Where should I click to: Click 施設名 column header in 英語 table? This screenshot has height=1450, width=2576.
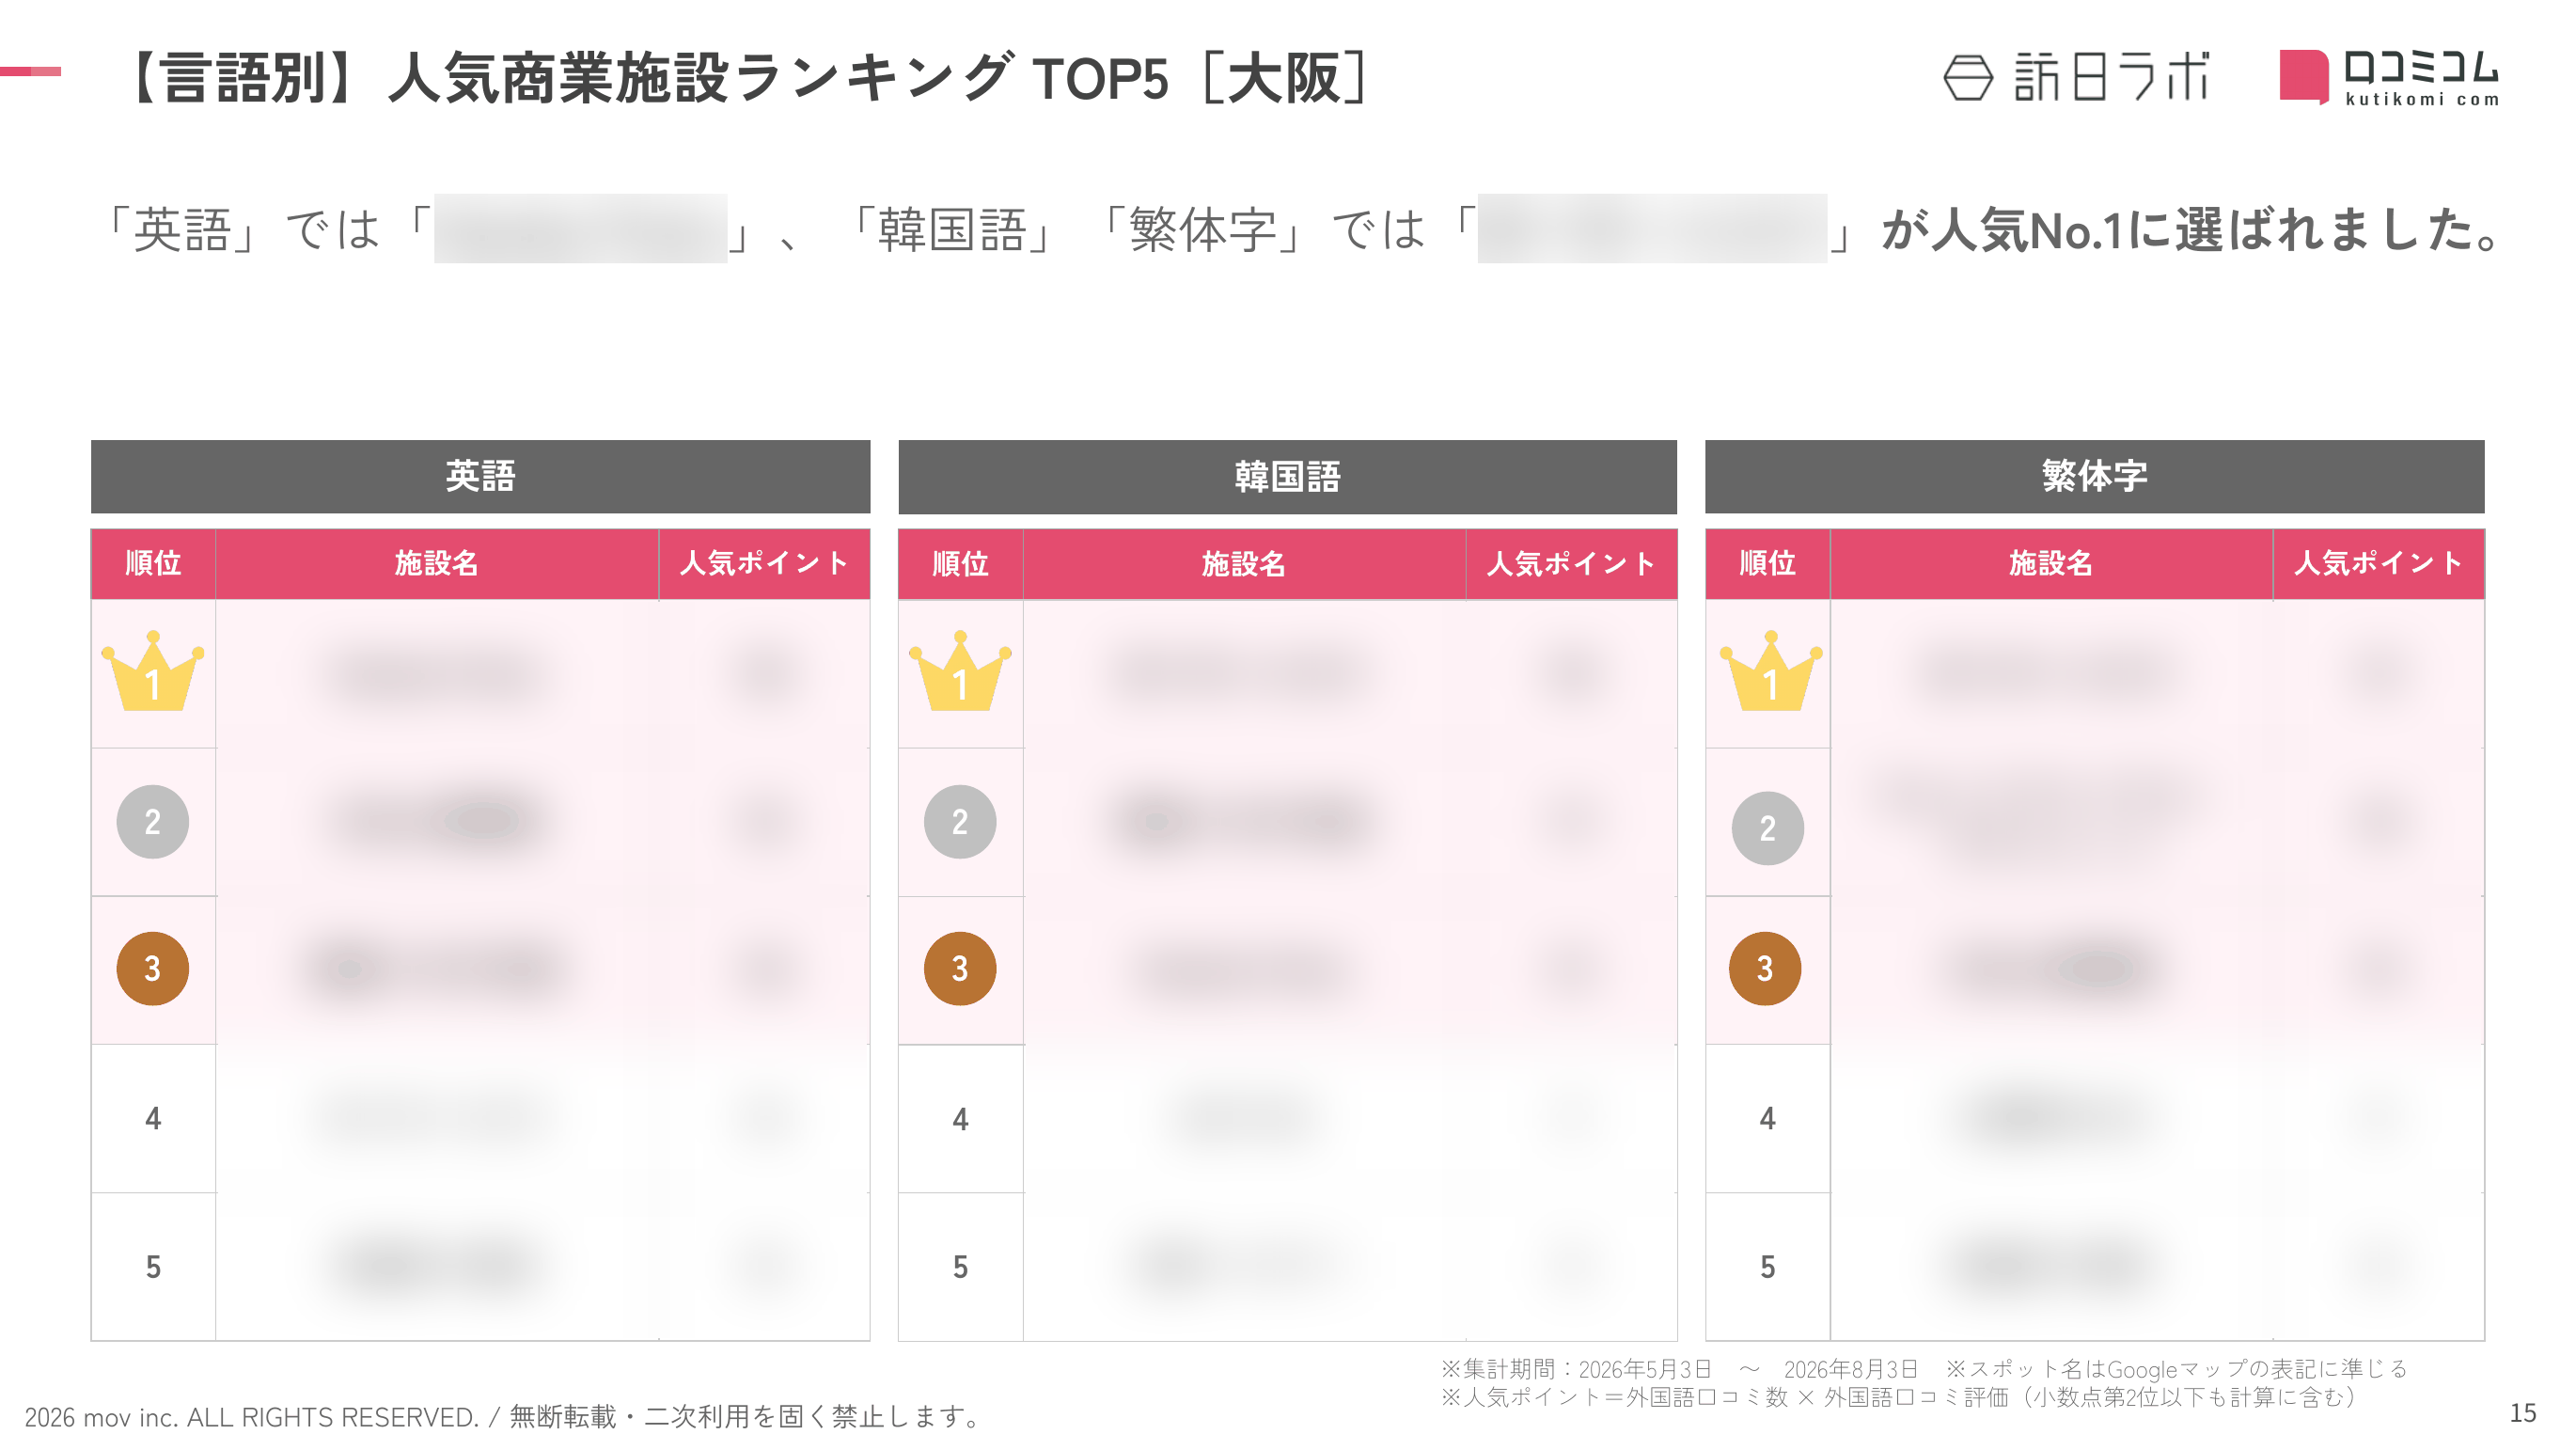pyautogui.click(x=437, y=564)
